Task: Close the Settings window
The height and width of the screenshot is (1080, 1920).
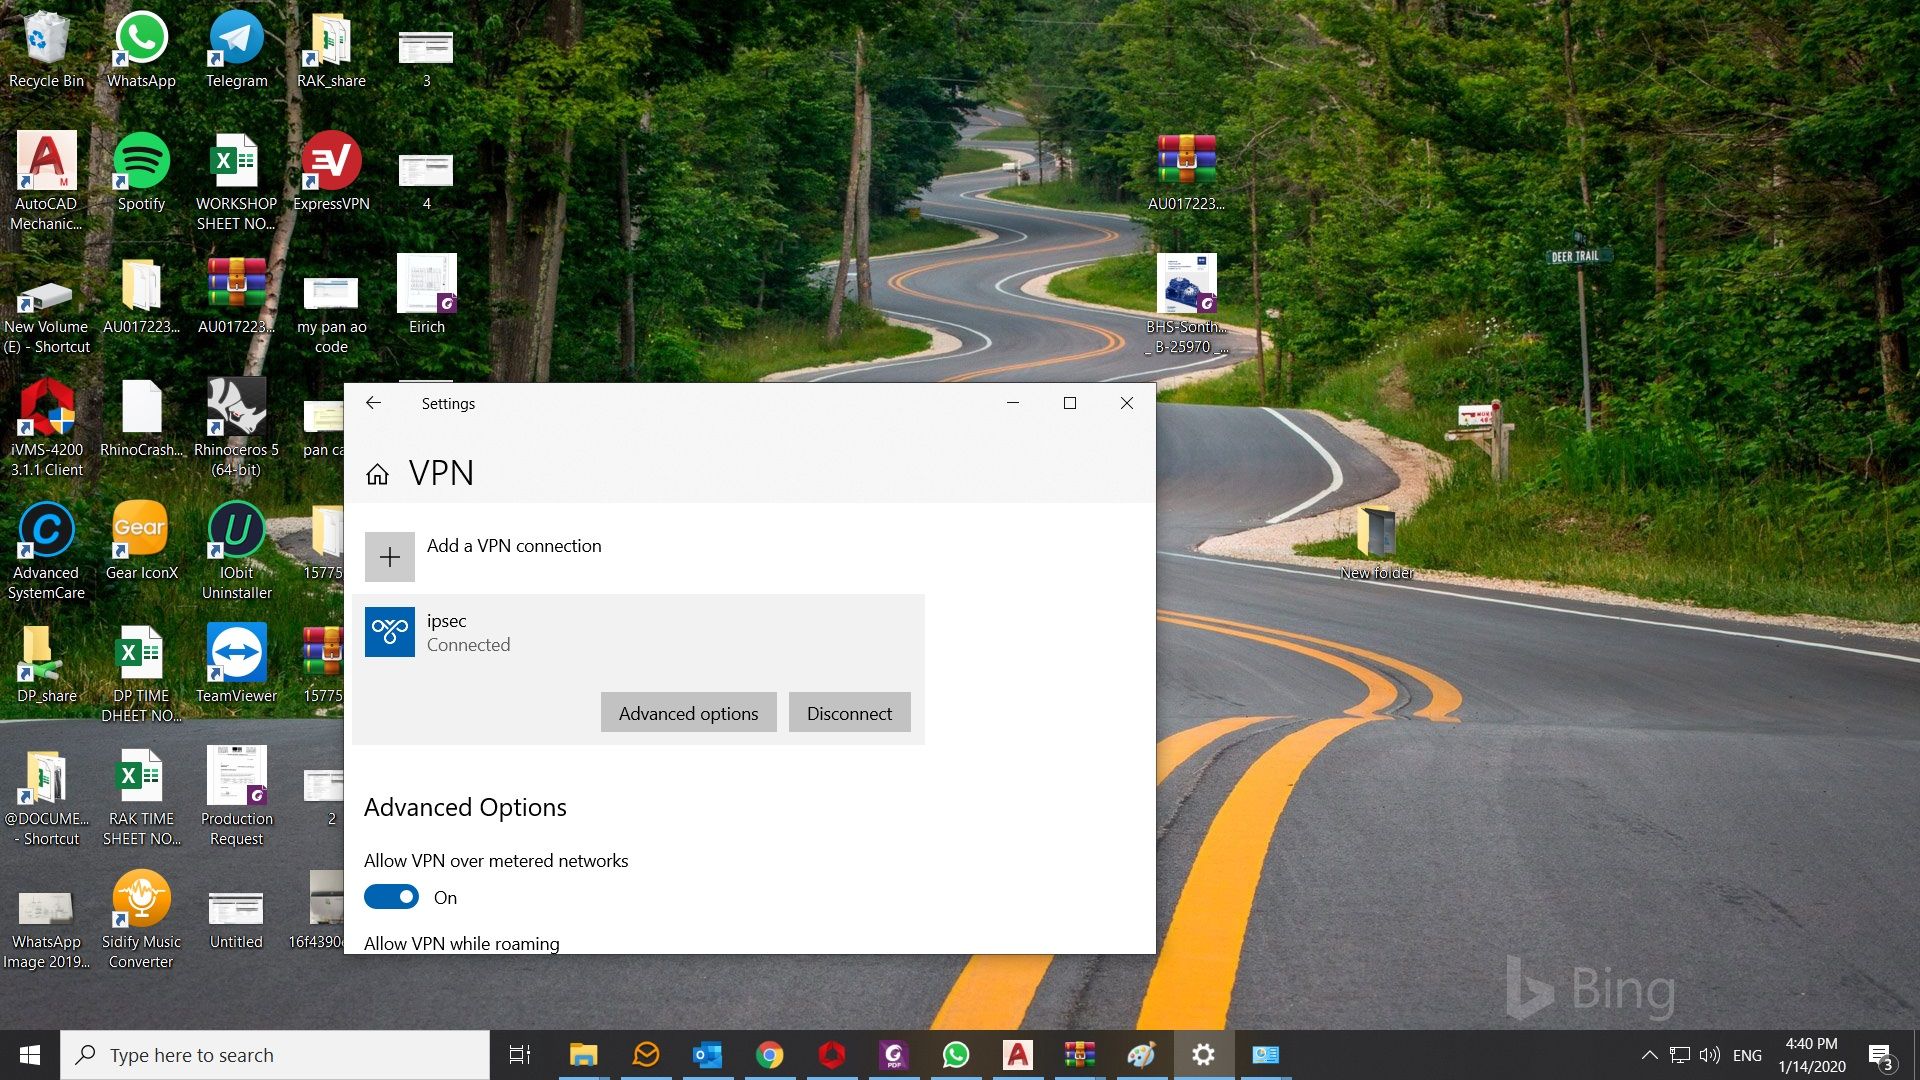Action: point(1127,403)
